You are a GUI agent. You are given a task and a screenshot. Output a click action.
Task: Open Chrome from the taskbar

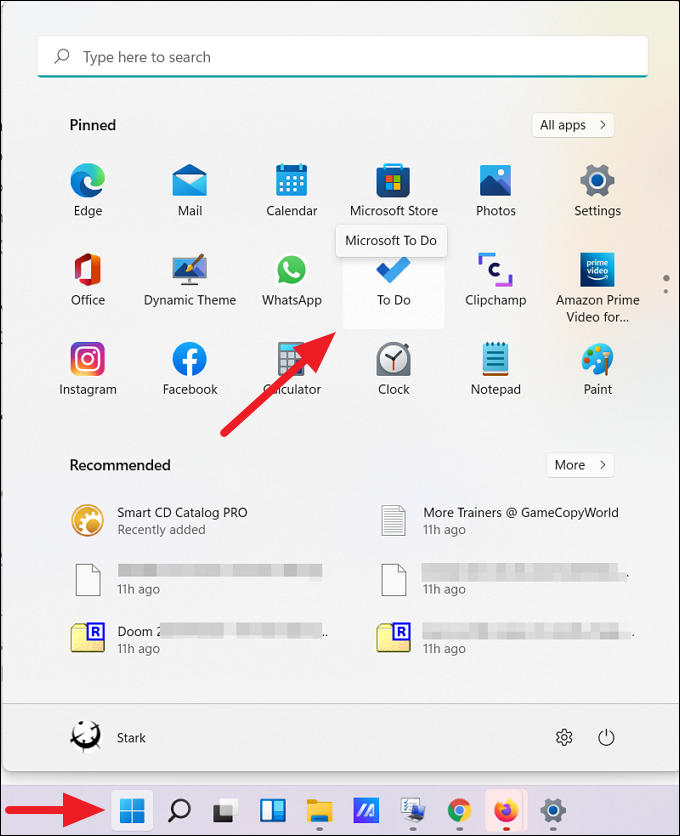[459, 810]
